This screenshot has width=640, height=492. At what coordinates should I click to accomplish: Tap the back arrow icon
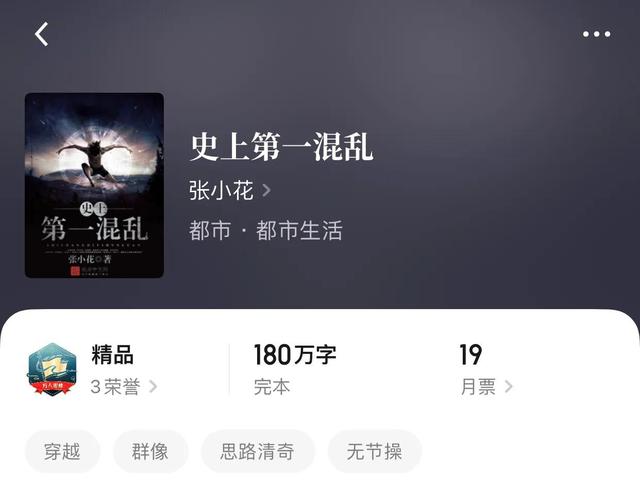[x=41, y=34]
